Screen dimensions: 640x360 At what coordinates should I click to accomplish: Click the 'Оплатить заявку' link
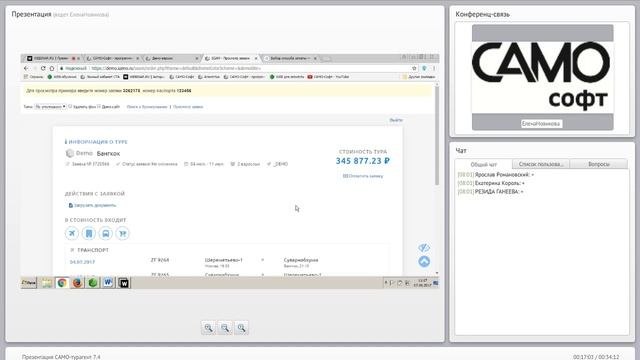[x=363, y=176]
